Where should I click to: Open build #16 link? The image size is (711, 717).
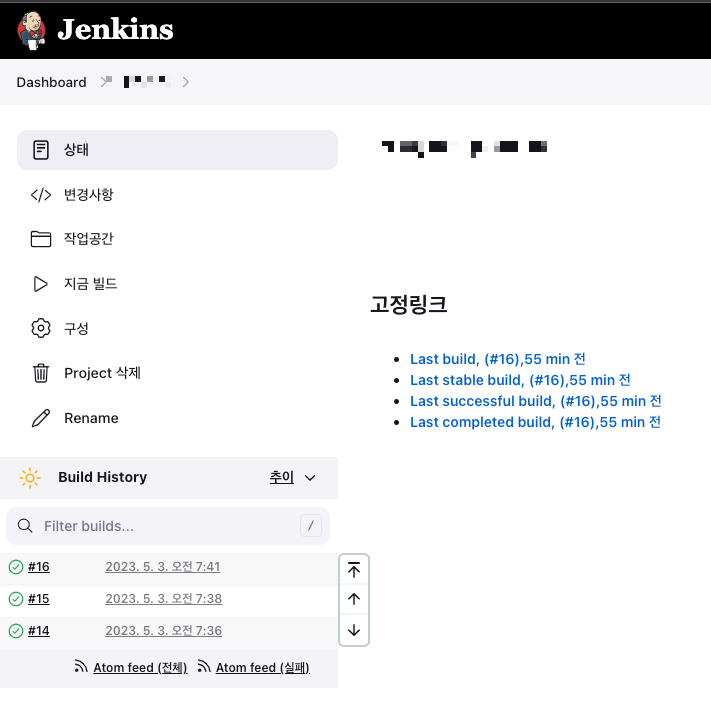(39, 567)
